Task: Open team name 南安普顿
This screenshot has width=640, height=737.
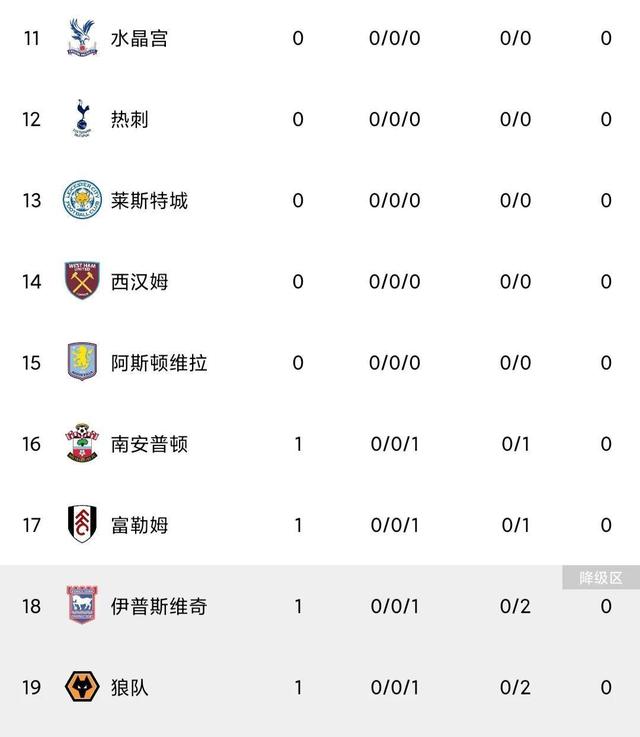Action: click(149, 443)
